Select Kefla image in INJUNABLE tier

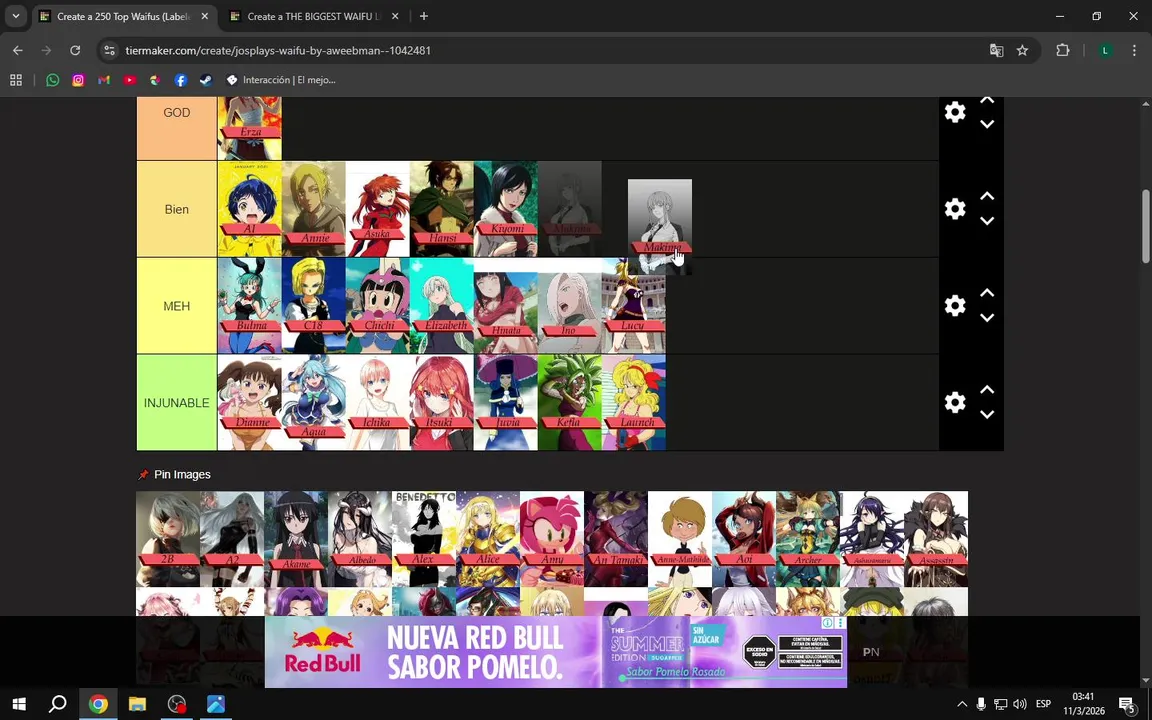tap(569, 403)
